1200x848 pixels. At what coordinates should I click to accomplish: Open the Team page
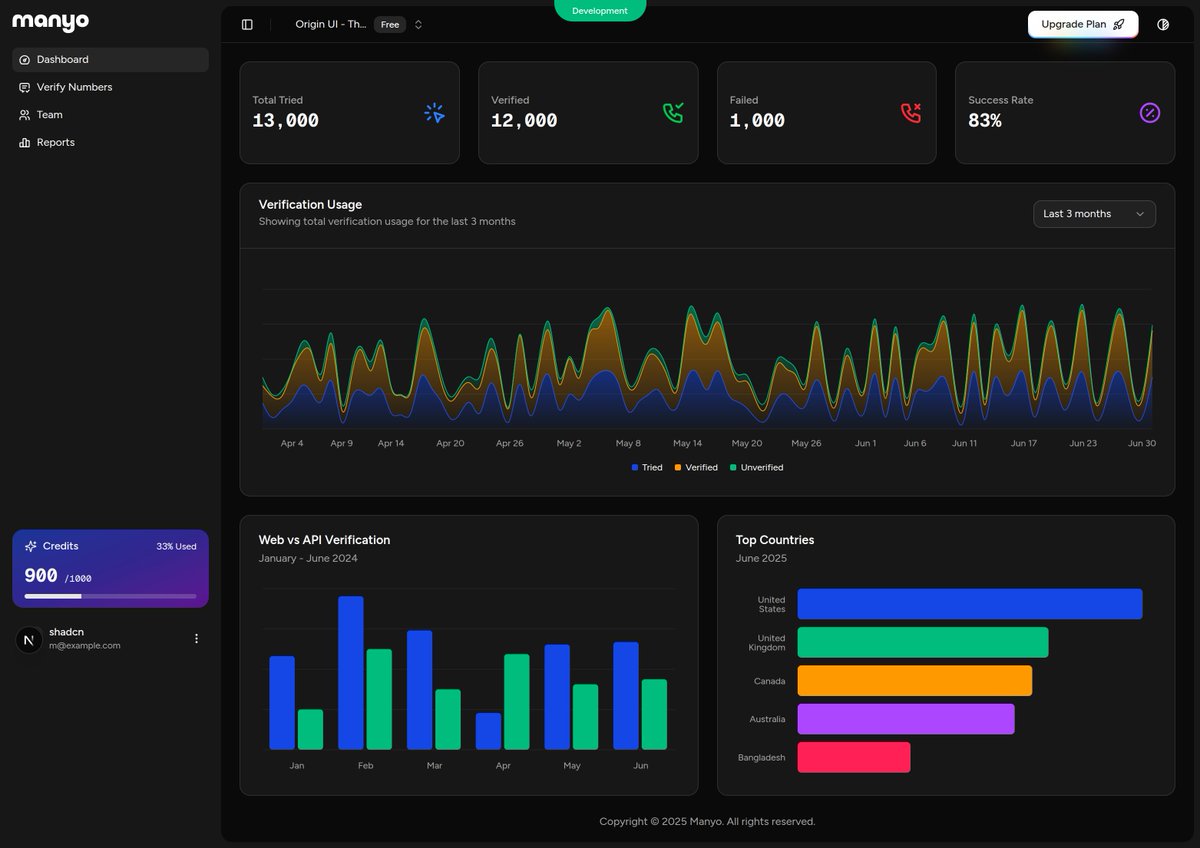point(110,115)
